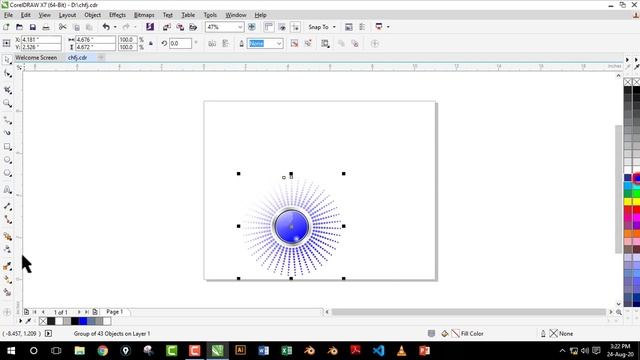Open the outline width None dropdown

coord(279,43)
